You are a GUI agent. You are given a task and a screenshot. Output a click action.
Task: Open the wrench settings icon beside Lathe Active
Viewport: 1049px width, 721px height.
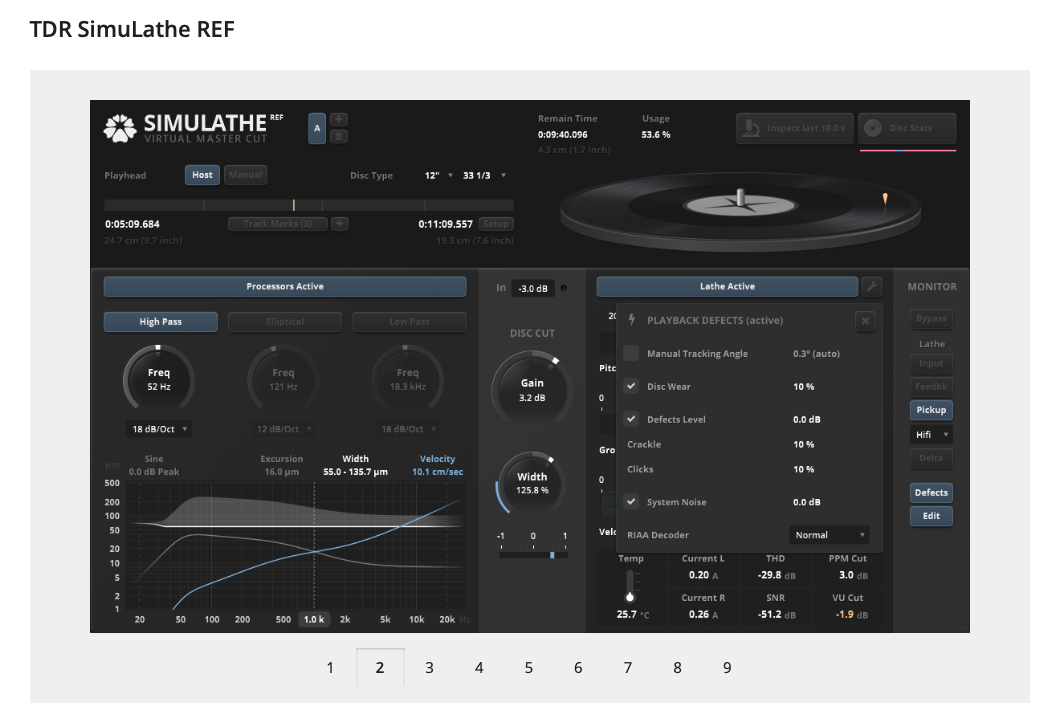tap(872, 286)
